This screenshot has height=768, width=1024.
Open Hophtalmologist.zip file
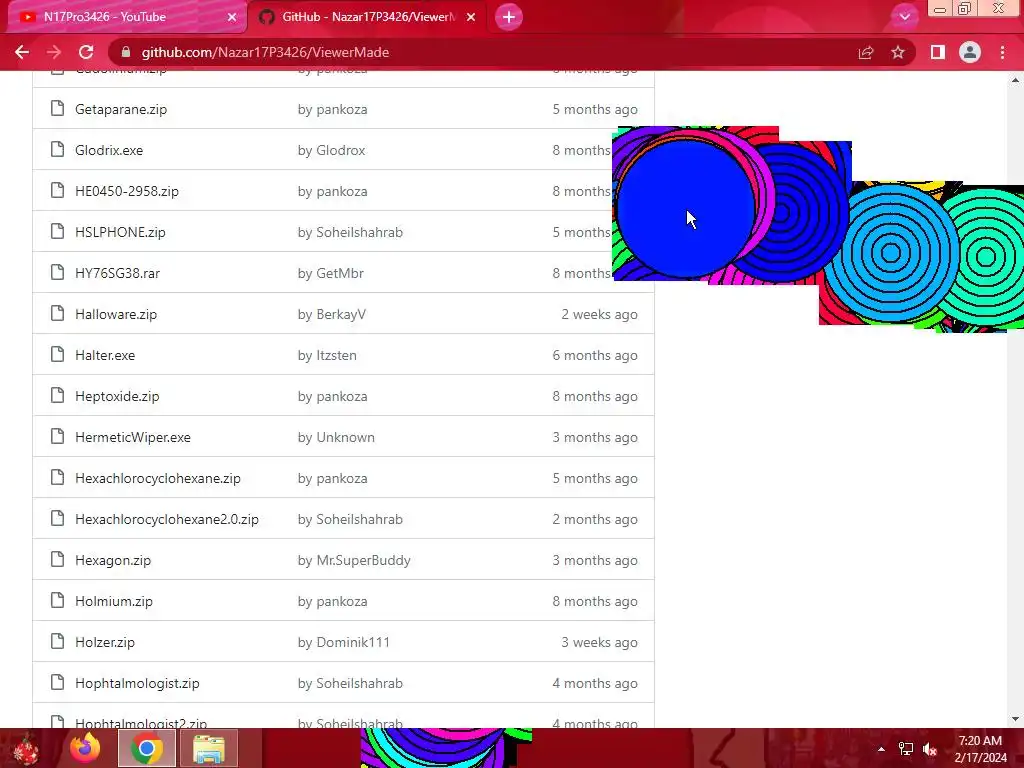[x=137, y=683]
